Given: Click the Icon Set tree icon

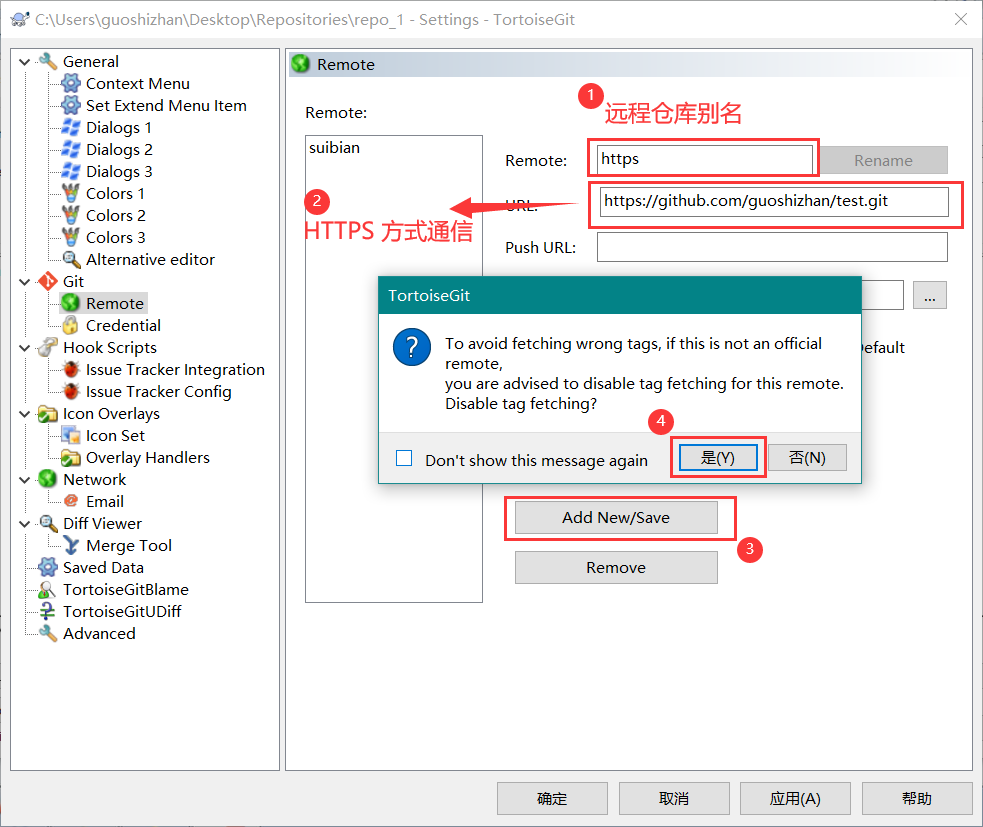Looking at the screenshot, I should point(71,435).
